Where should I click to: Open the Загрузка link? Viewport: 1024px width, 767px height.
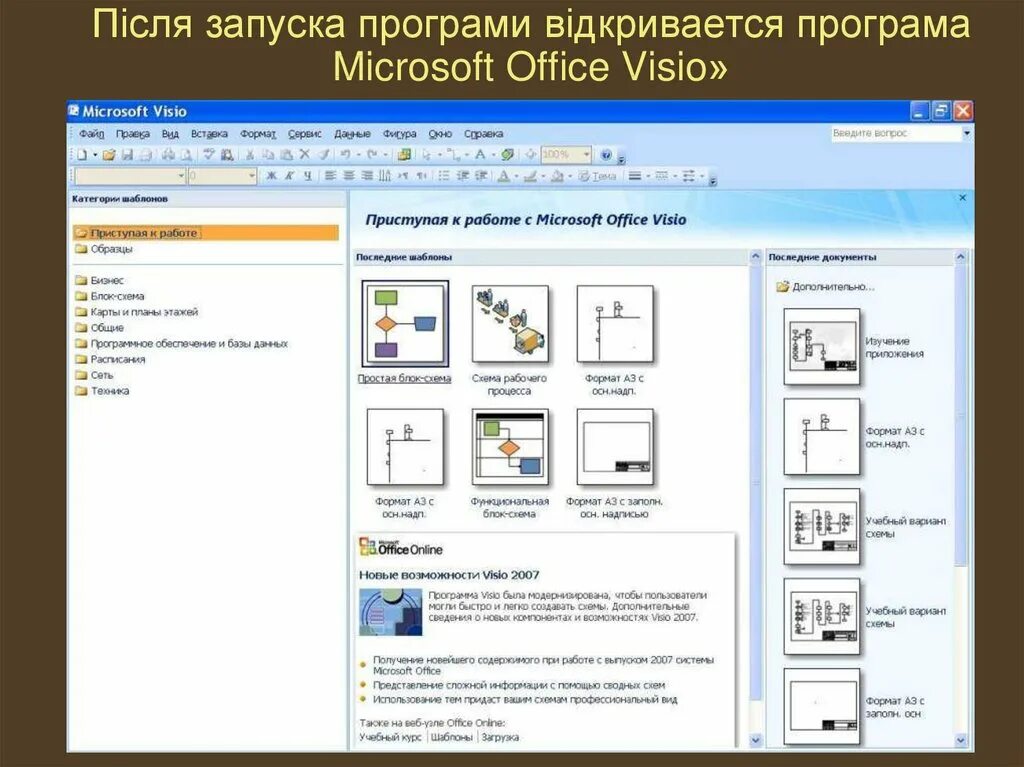500,737
